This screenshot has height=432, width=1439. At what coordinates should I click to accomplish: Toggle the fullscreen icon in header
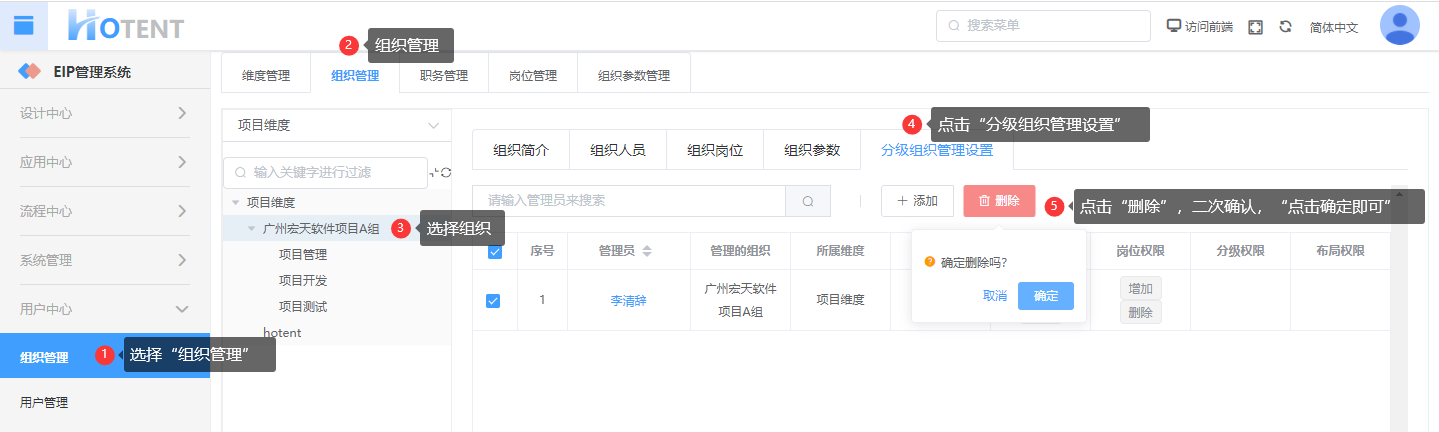point(1255,27)
